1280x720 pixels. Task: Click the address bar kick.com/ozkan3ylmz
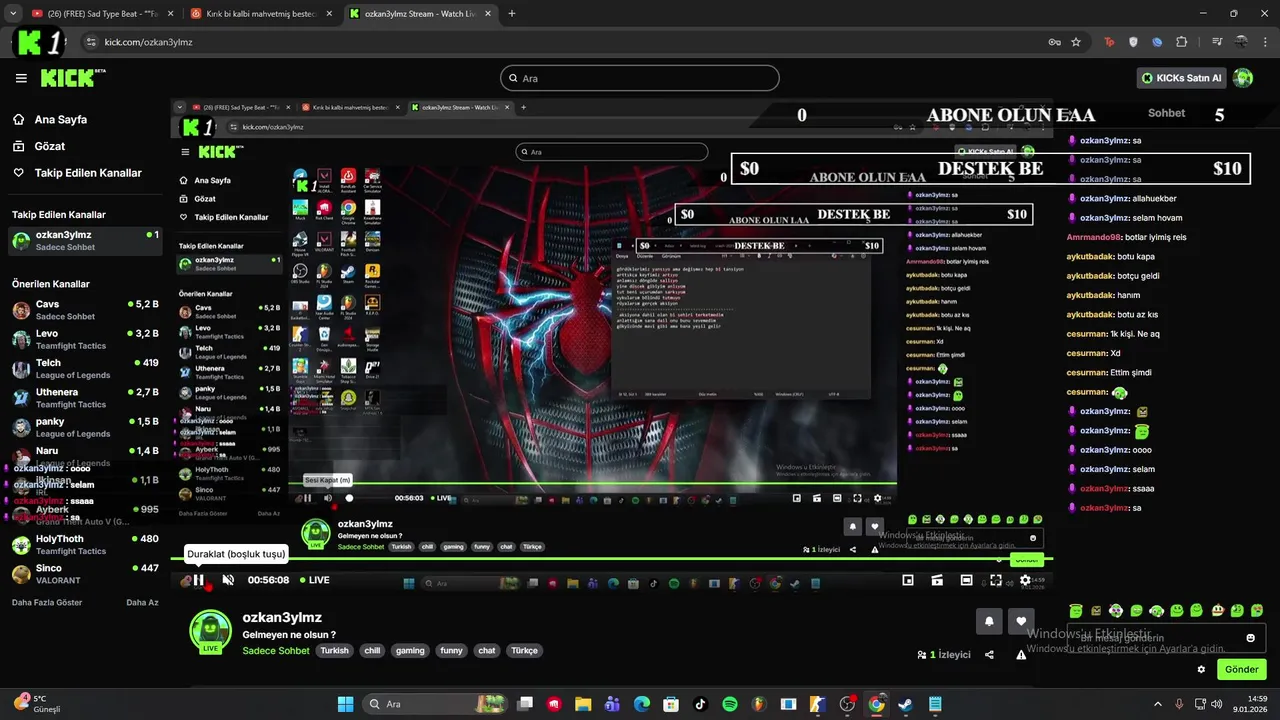pos(560,42)
